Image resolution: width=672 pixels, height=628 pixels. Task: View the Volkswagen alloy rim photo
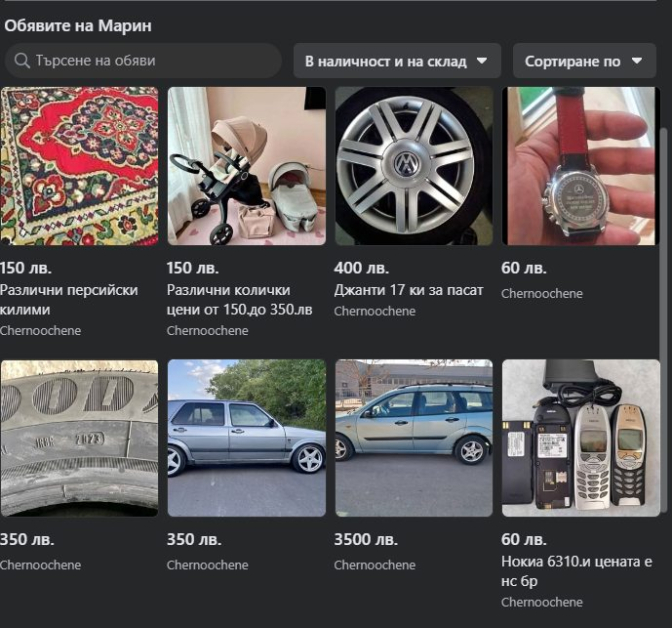[x=413, y=166]
